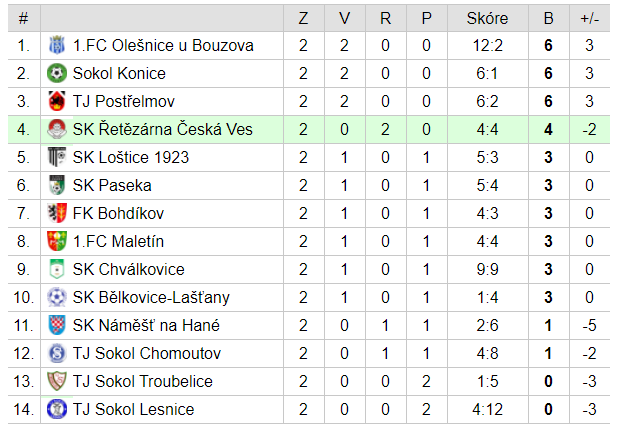Click the SK Bělkovice-Lašťany ball logo

(x=57, y=297)
